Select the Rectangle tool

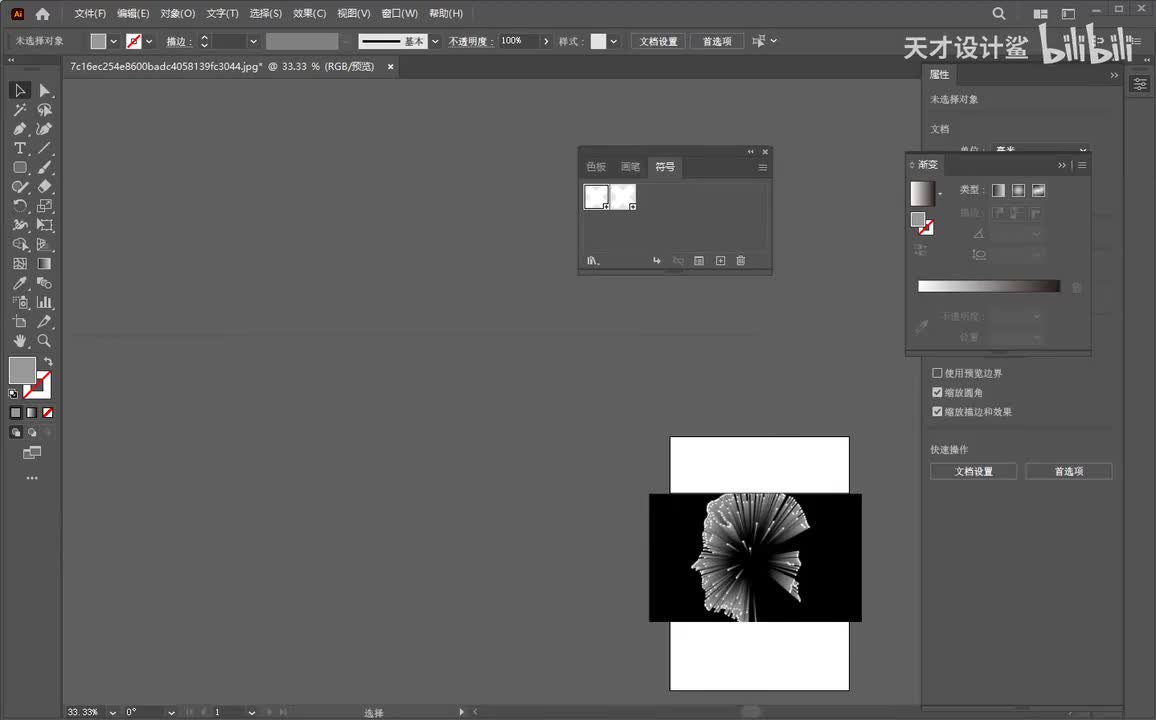[20, 167]
